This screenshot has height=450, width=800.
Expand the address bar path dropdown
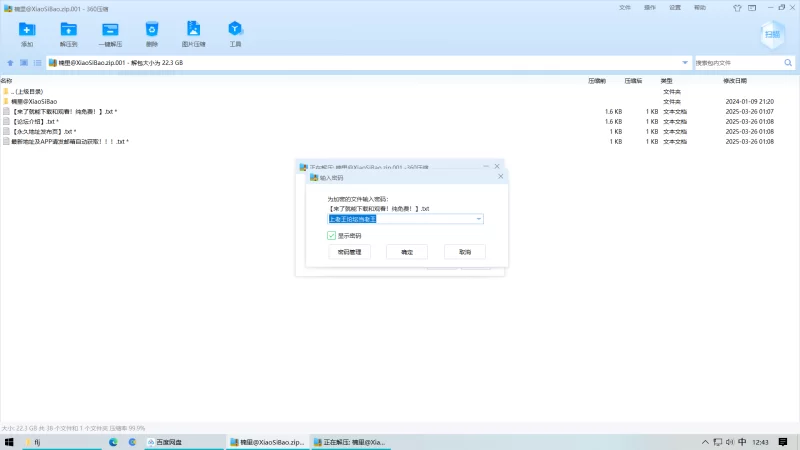(x=685, y=63)
